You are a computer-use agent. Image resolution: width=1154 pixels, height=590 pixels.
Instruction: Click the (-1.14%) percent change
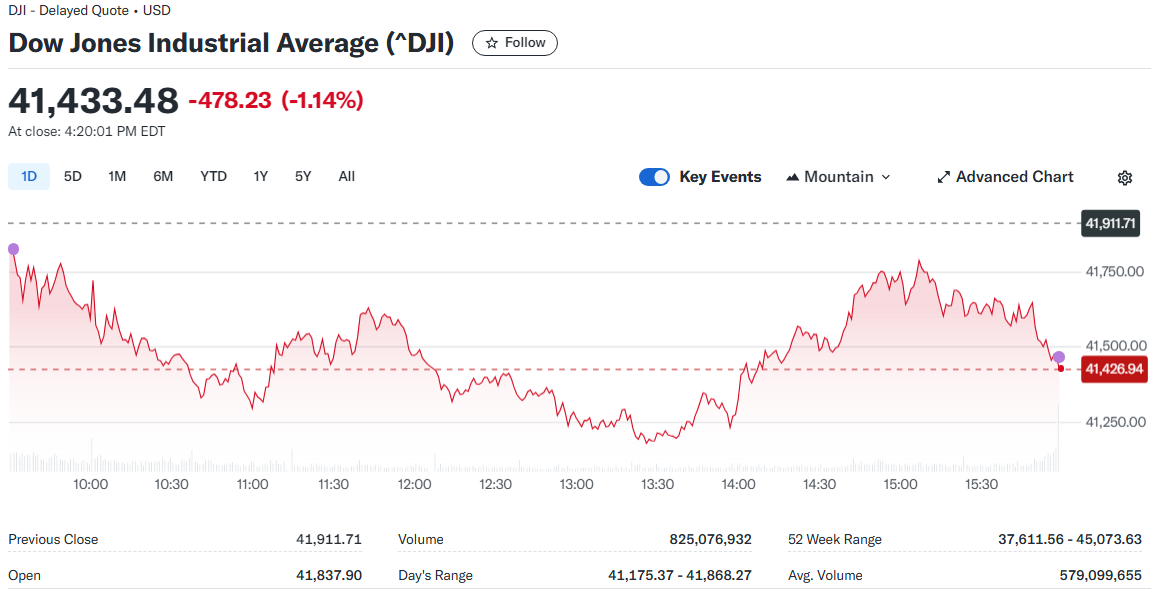click(x=322, y=100)
